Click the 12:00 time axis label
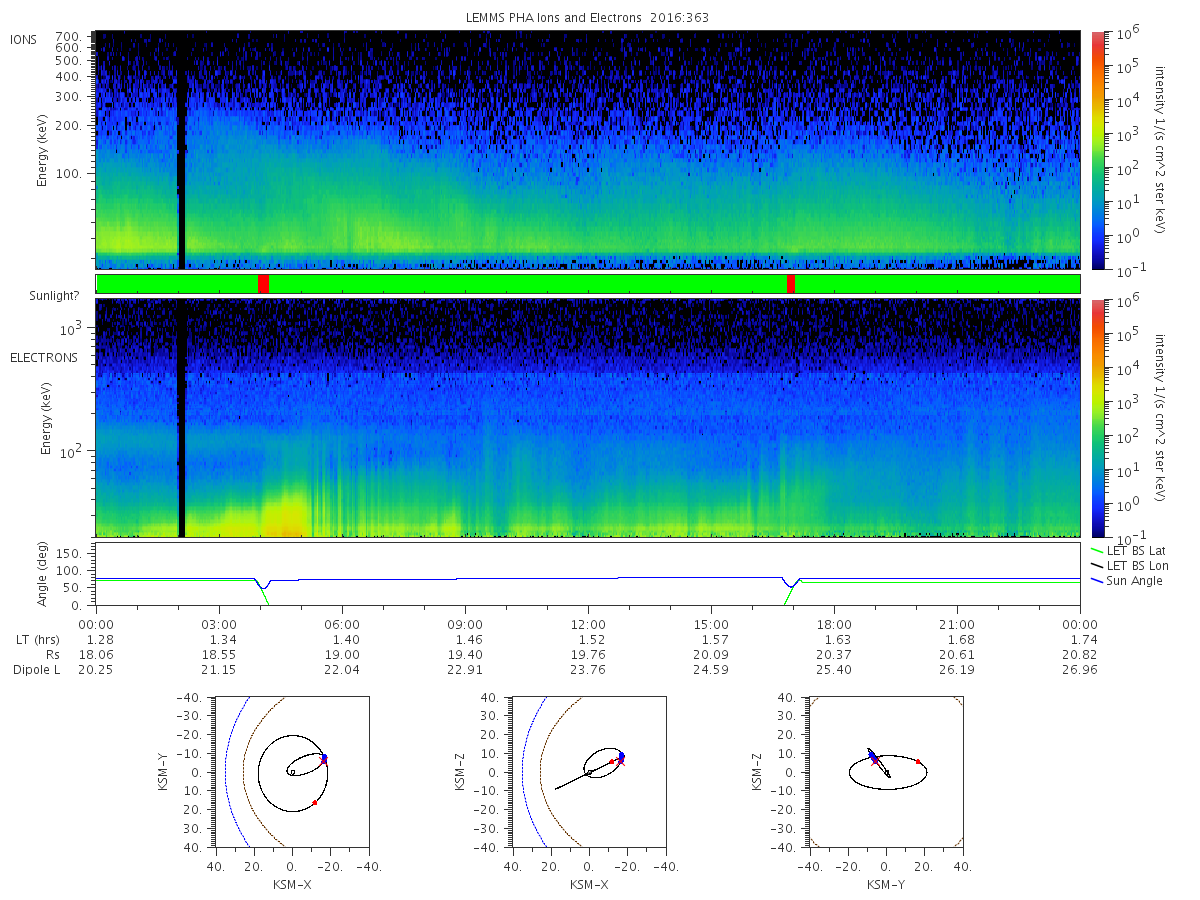This screenshot has height=900, width=1200. pyautogui.click(x=588, y=625)
